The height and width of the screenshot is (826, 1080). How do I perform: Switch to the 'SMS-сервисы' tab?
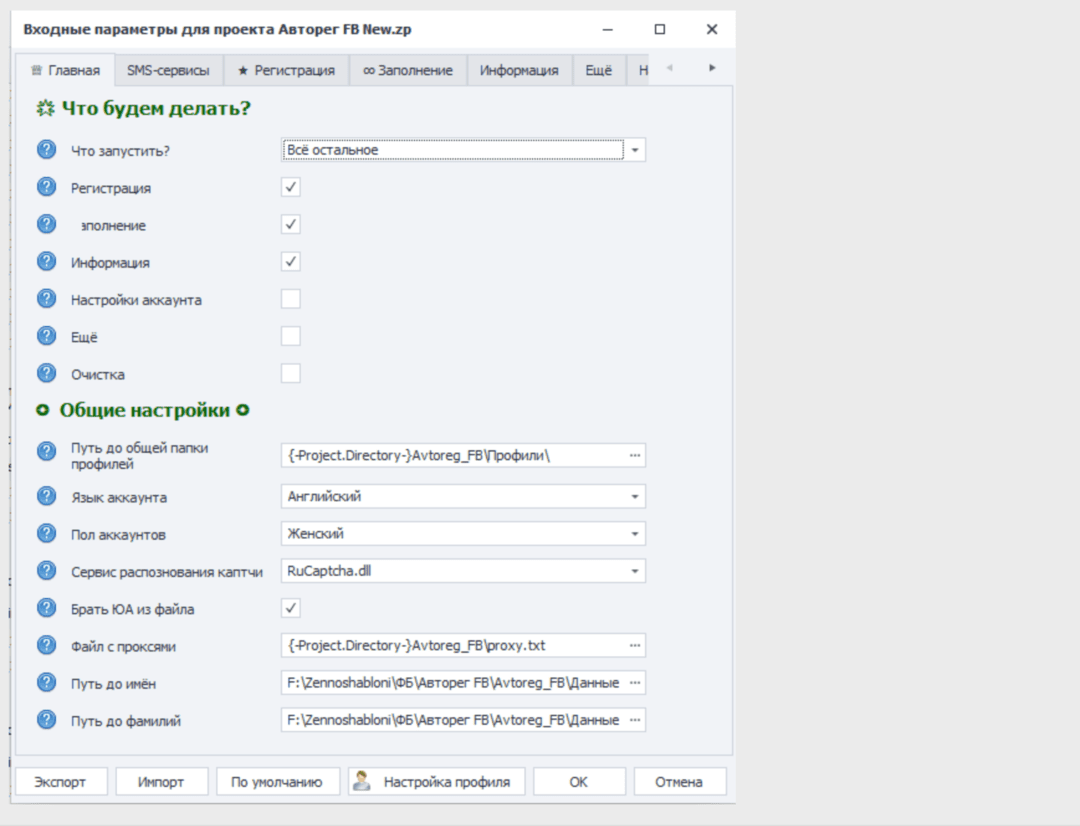click(168, 70)
